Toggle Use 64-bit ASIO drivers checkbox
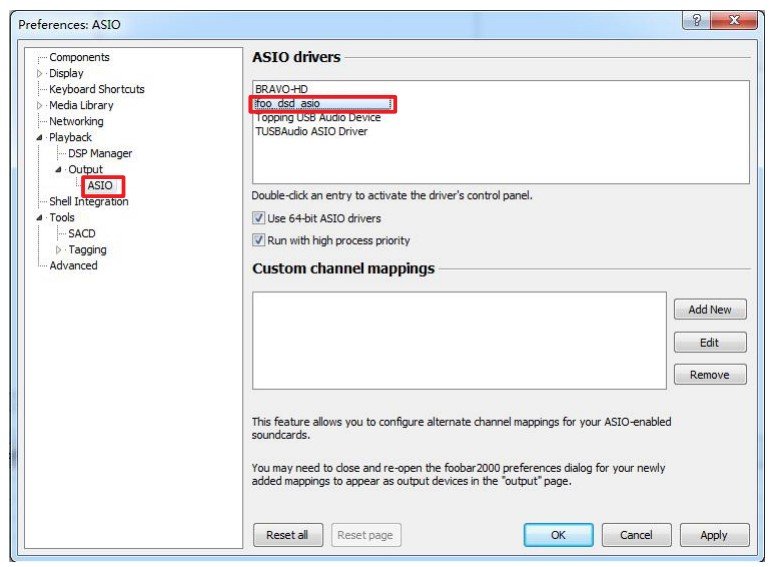The width and height of the screenshot is (774, 567). 258,218
